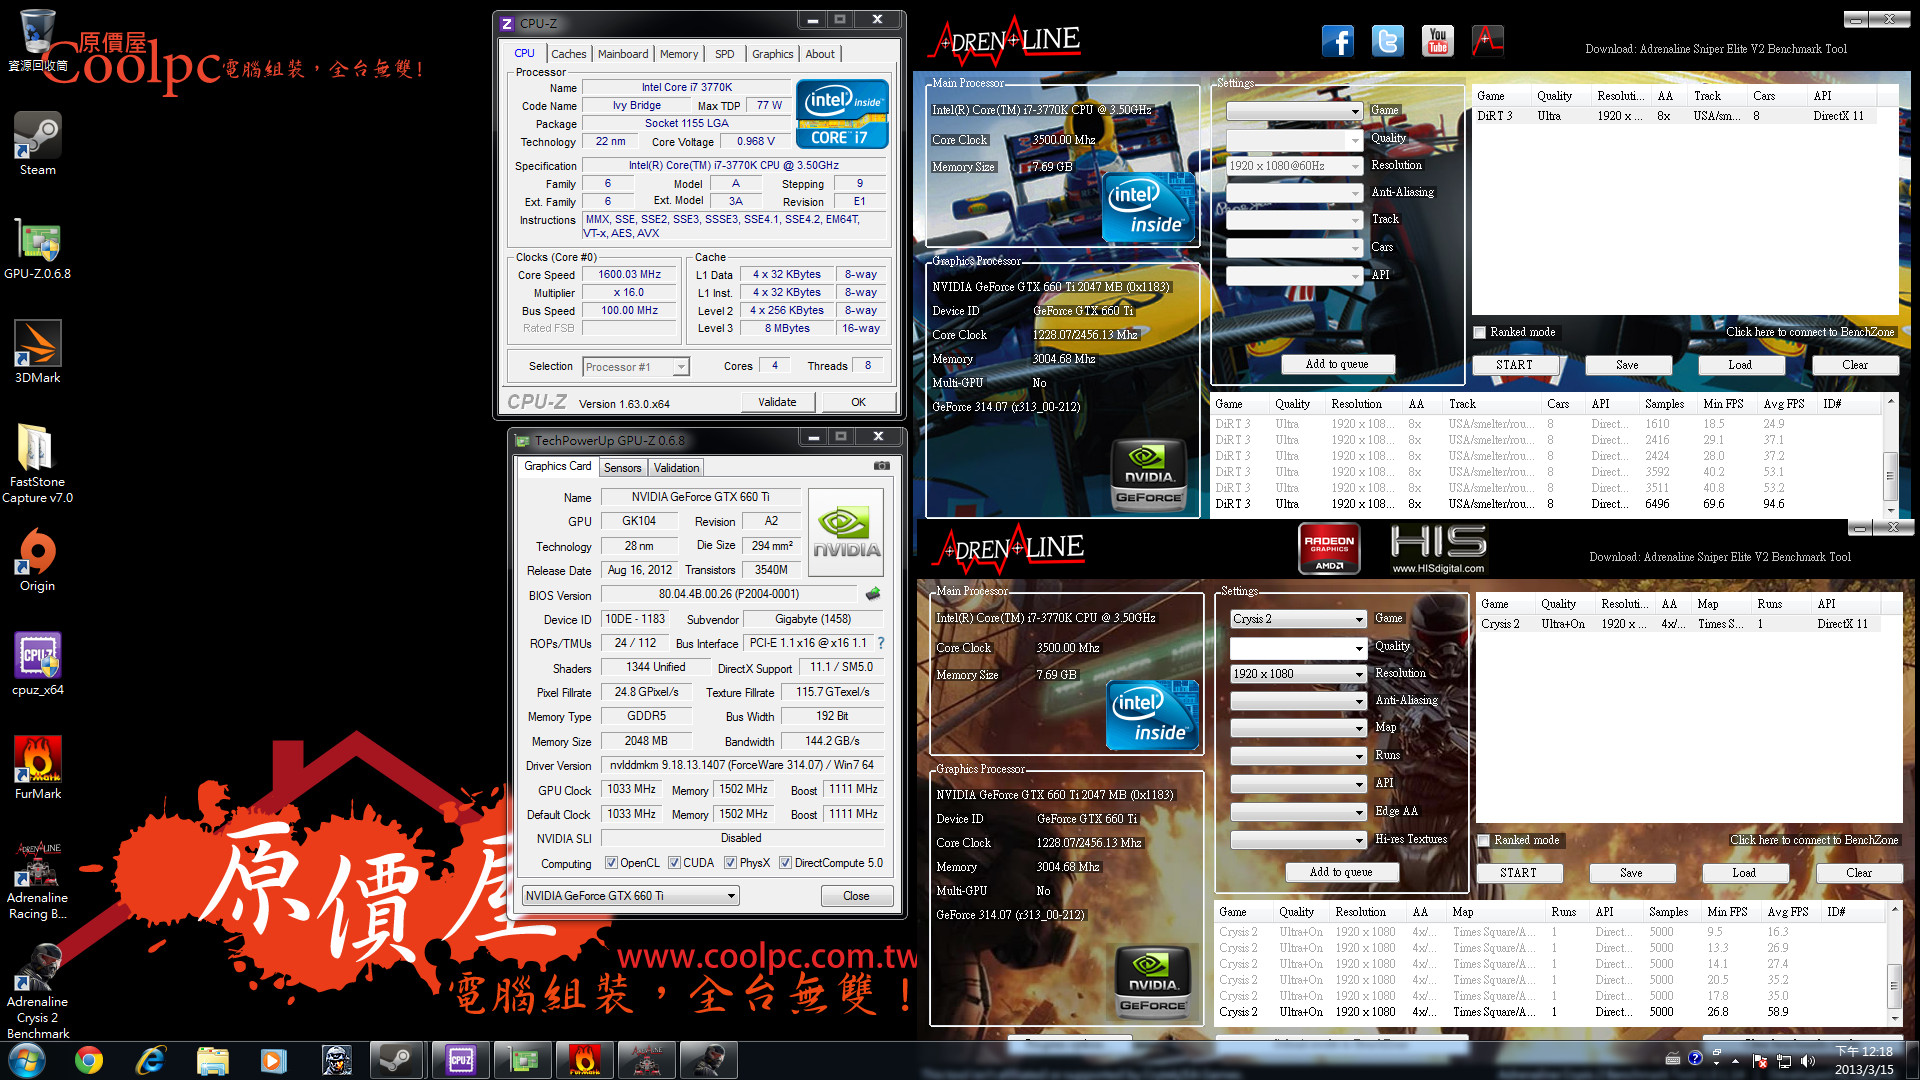Enable Ranked mode in Crysis 2 benchmark window

(x=1484, y=840)
